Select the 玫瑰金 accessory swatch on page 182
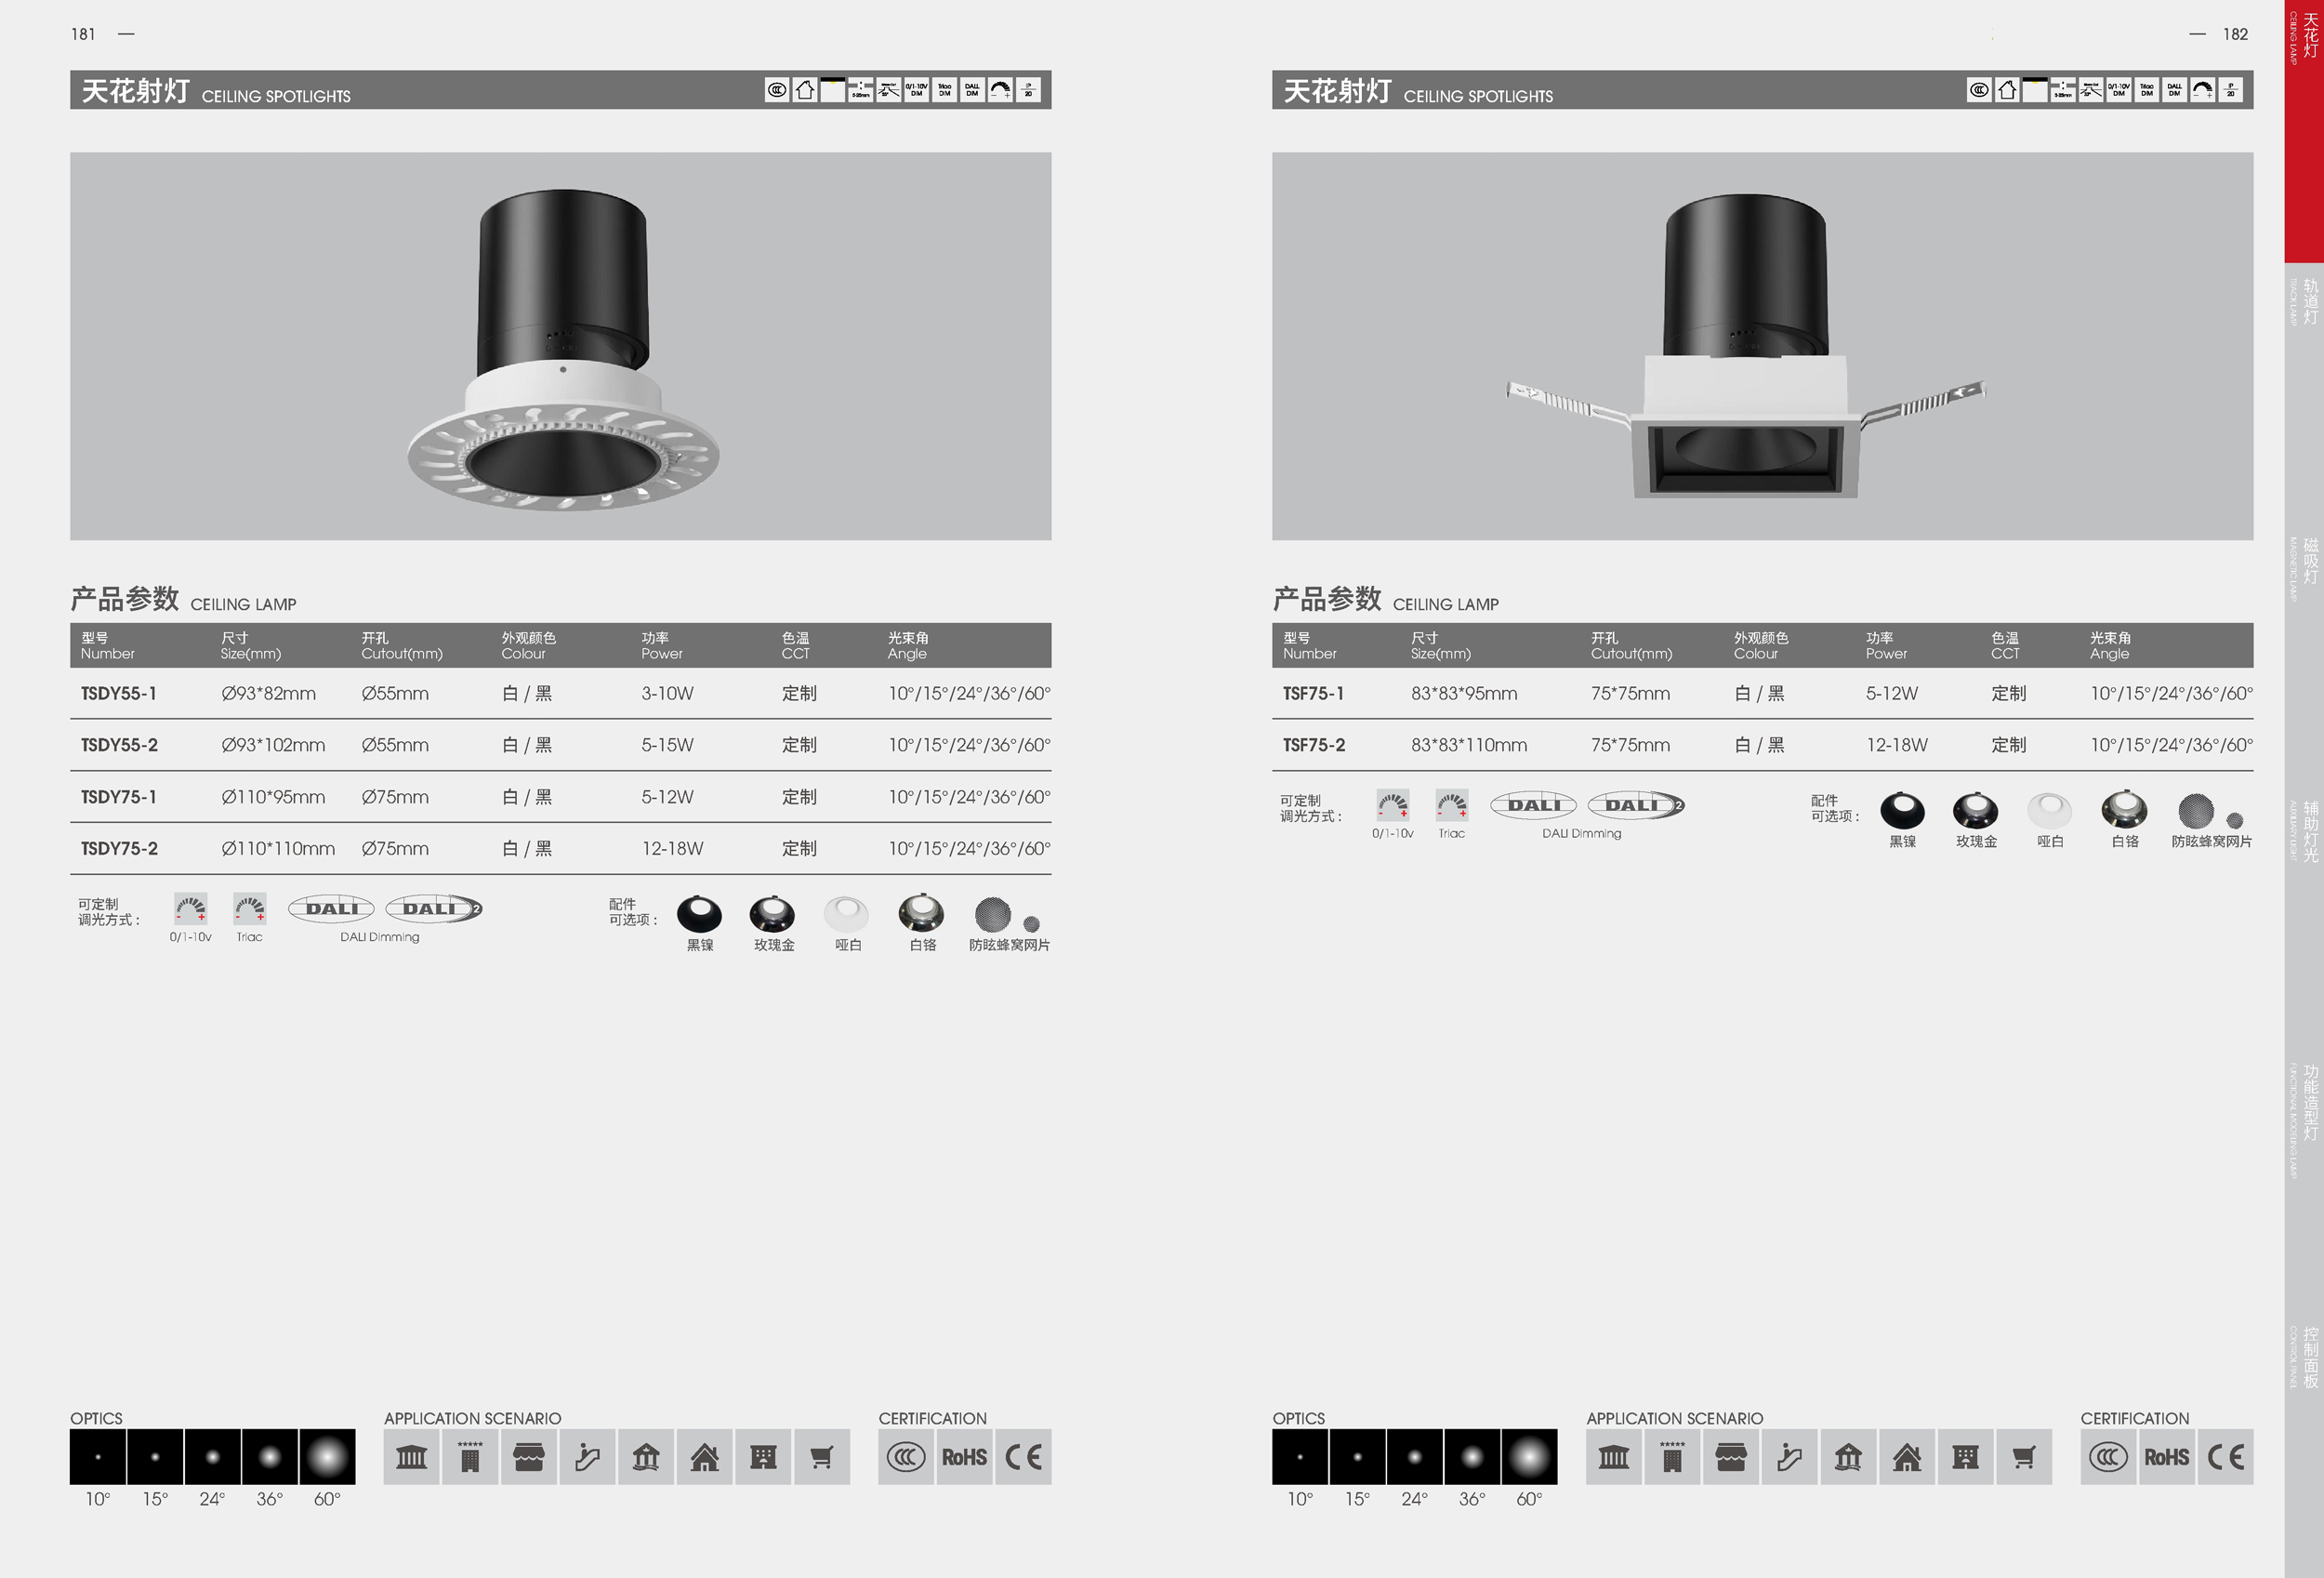The height and width of the screenshot is (1578, 2324). pyautogui.click(x=1975, y=810)
